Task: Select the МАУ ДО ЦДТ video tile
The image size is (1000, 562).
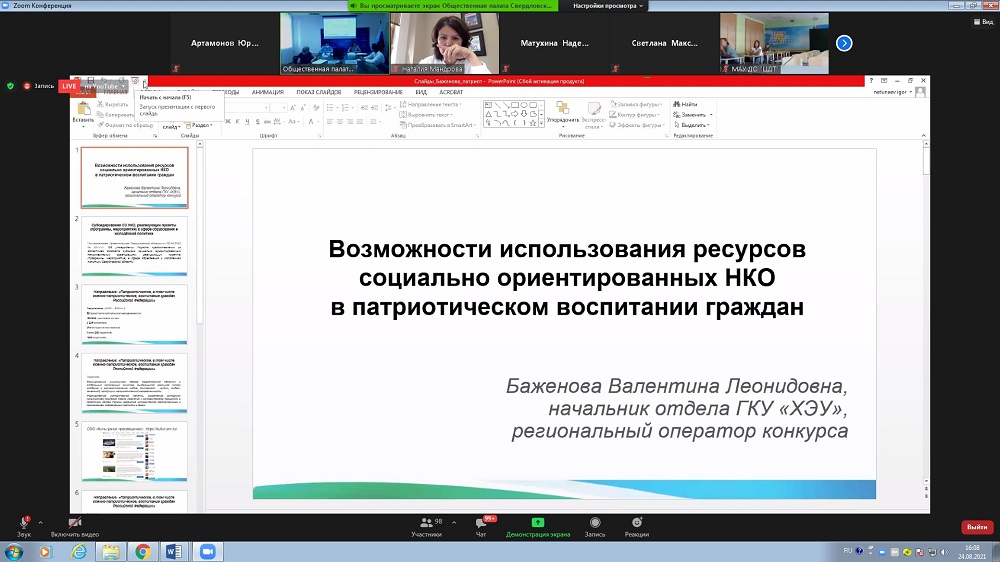Action: click(774, 43)
